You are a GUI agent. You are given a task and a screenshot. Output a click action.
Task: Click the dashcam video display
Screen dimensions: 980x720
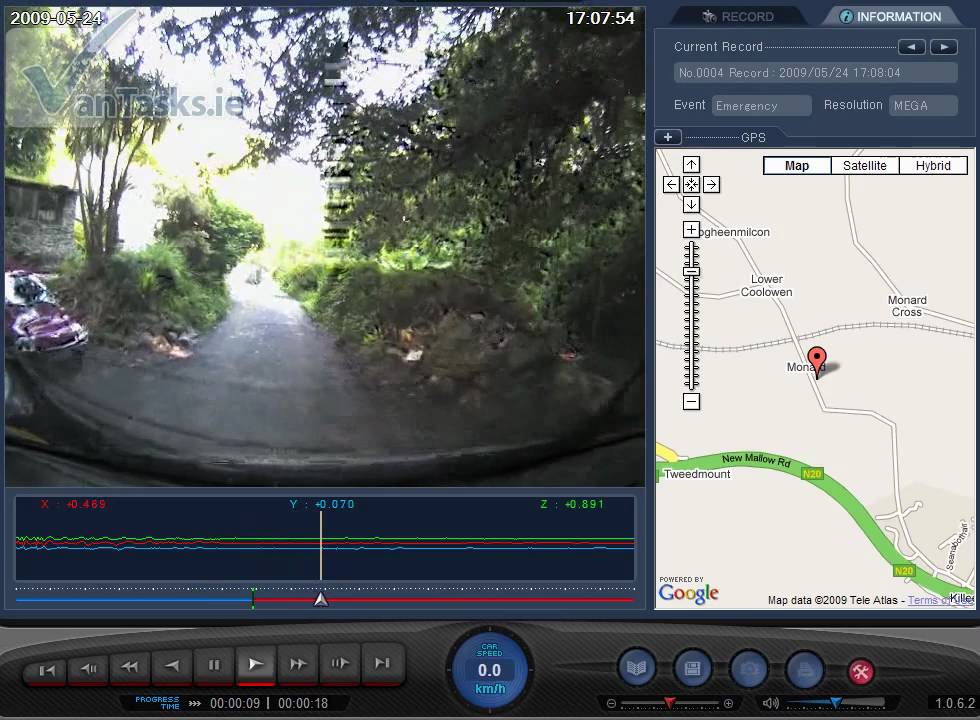point(325,247)
